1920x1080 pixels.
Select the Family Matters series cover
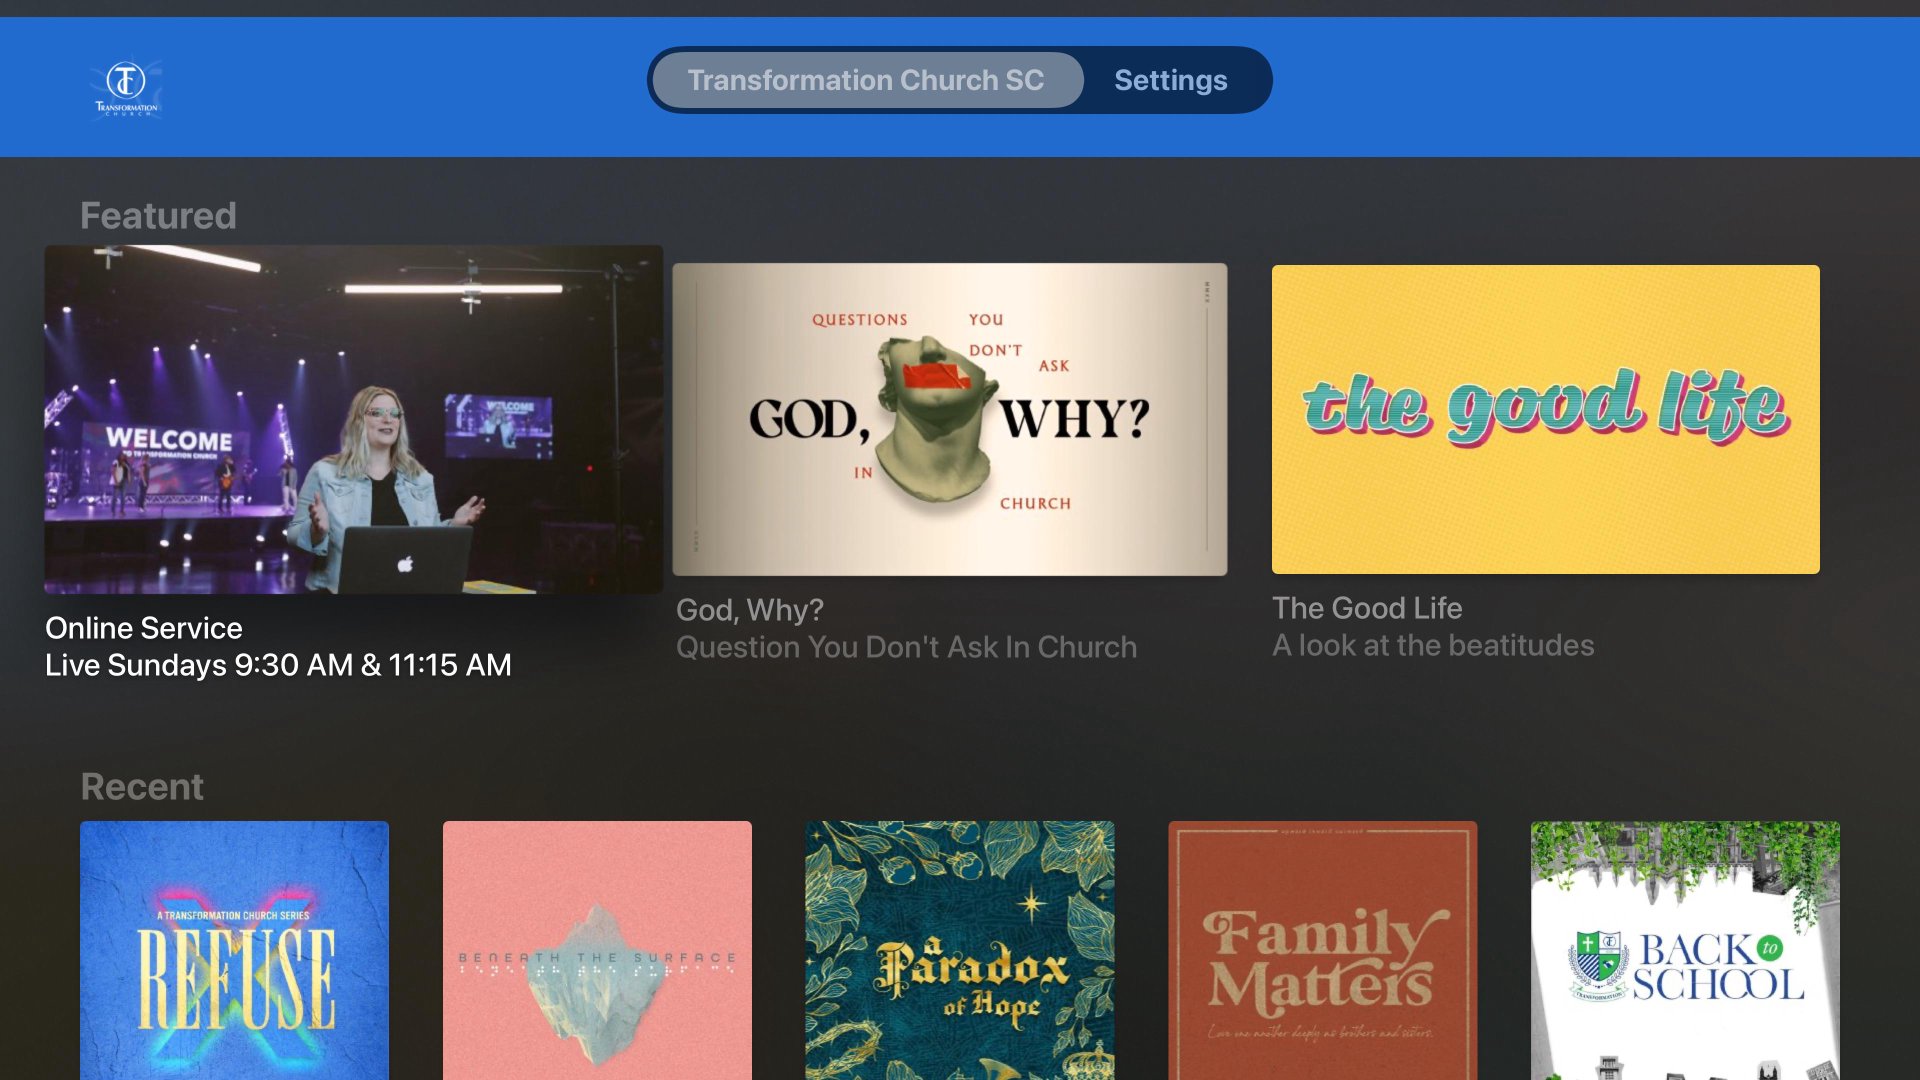pos(1322,950)
